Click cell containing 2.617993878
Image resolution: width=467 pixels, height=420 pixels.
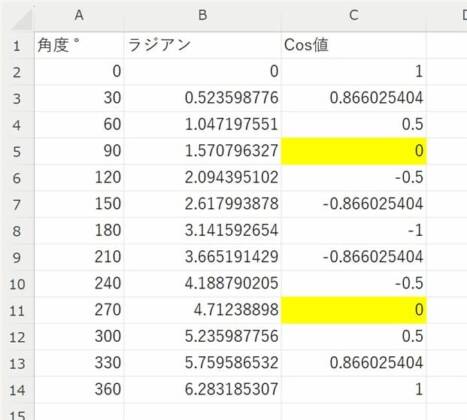[202, 204]
